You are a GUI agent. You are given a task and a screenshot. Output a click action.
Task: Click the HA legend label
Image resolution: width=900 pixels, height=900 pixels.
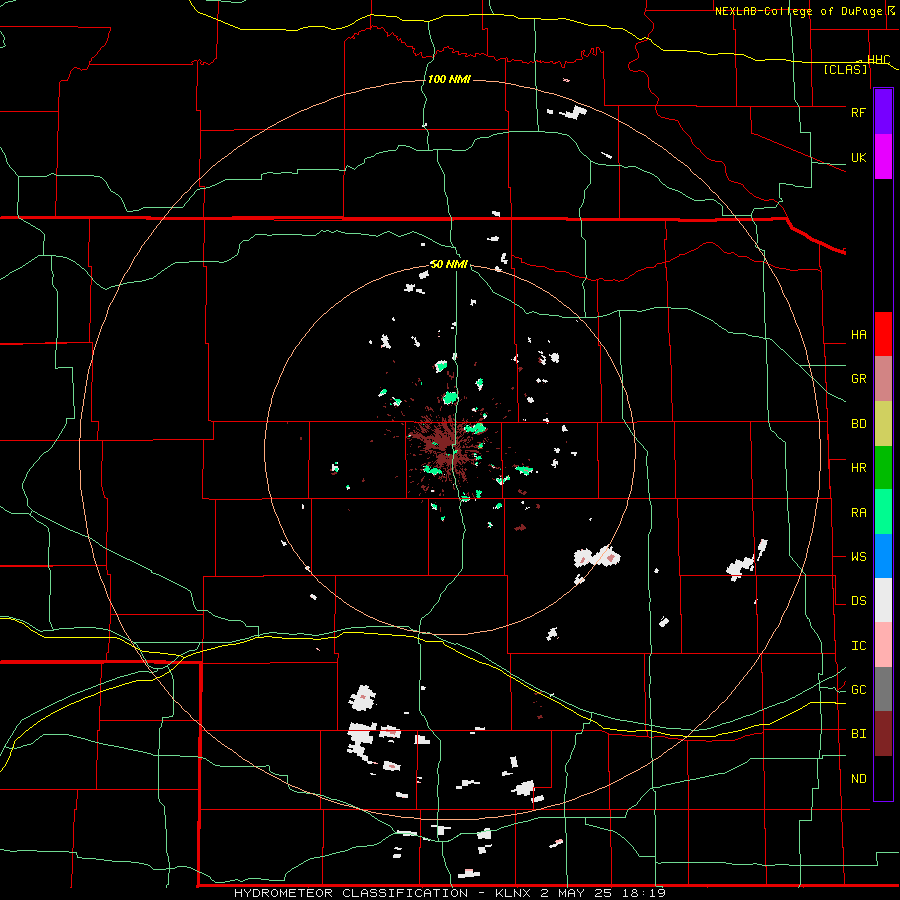858,335
